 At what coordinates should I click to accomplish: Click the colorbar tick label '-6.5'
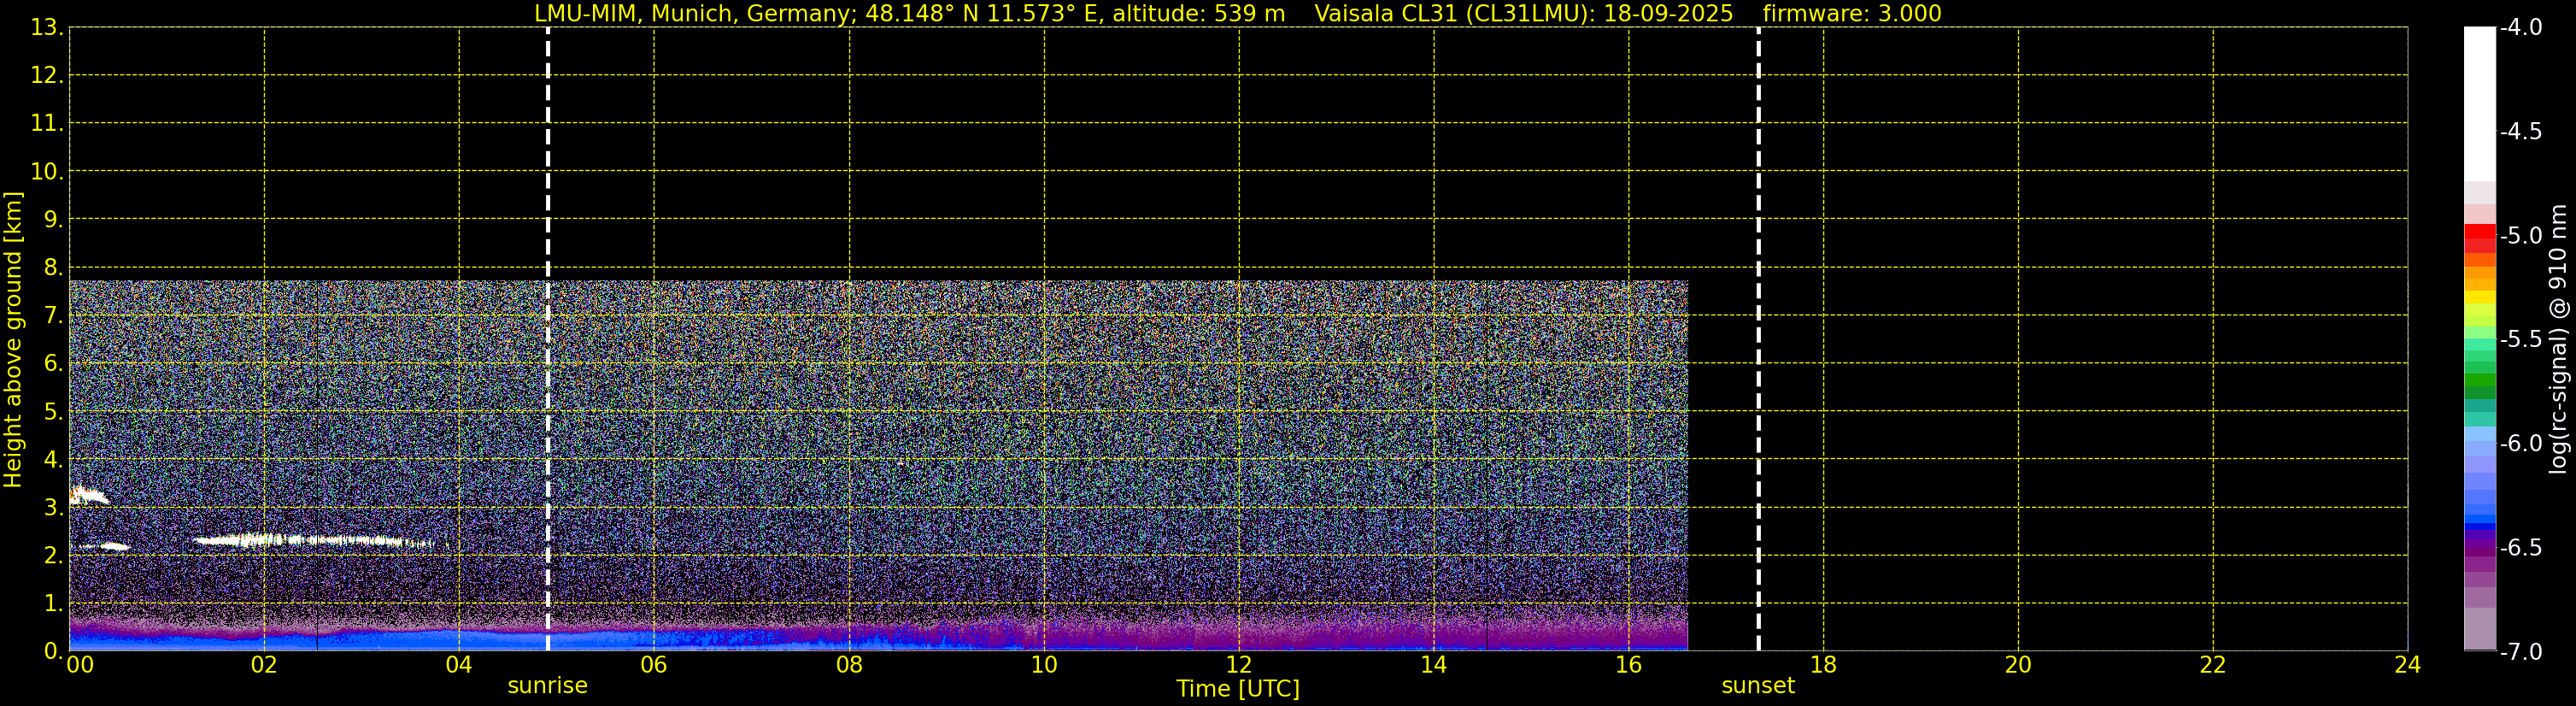(2520, 548)
